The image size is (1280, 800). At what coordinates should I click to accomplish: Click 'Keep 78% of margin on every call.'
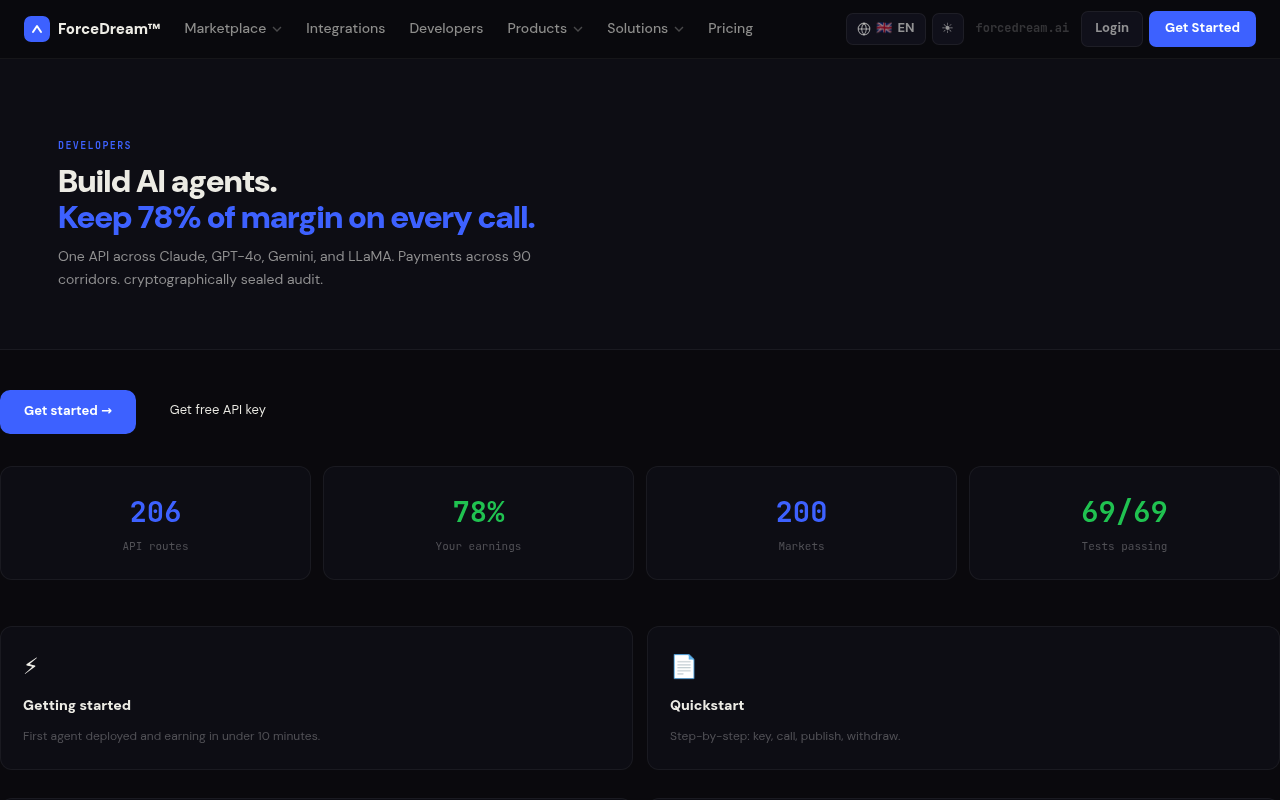pyautogui.click(x=296, y=218)
